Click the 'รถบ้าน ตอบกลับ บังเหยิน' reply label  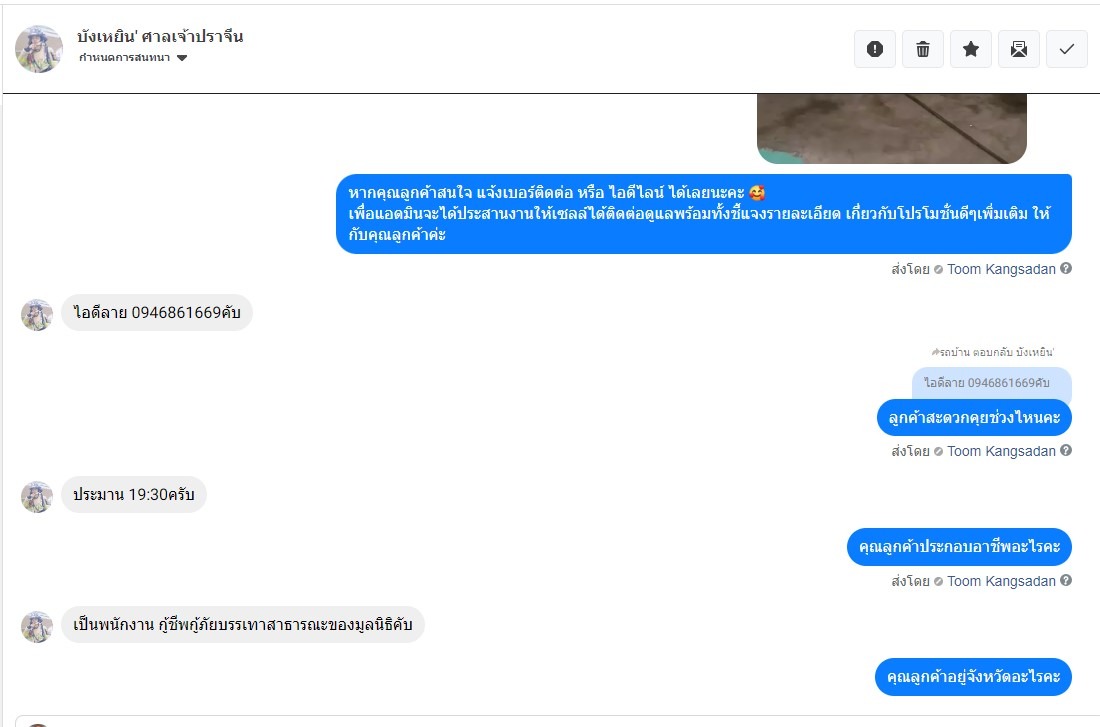[993, 352]
